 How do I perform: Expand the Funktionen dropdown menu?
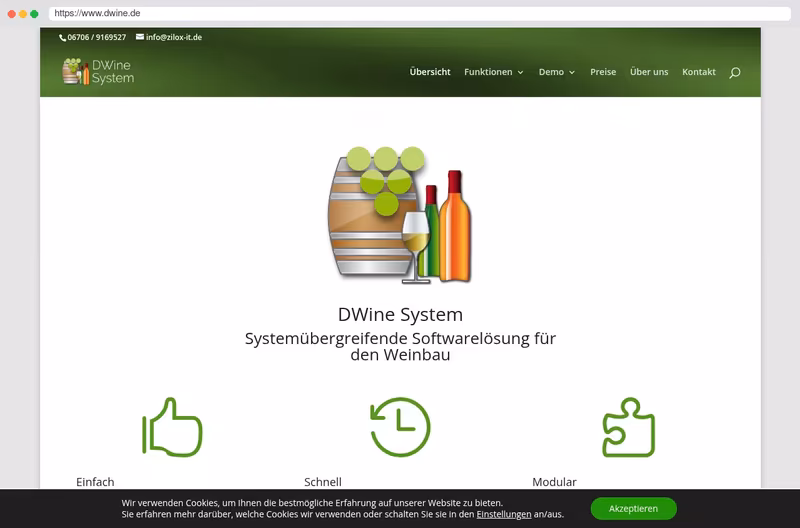pos(493,72)
